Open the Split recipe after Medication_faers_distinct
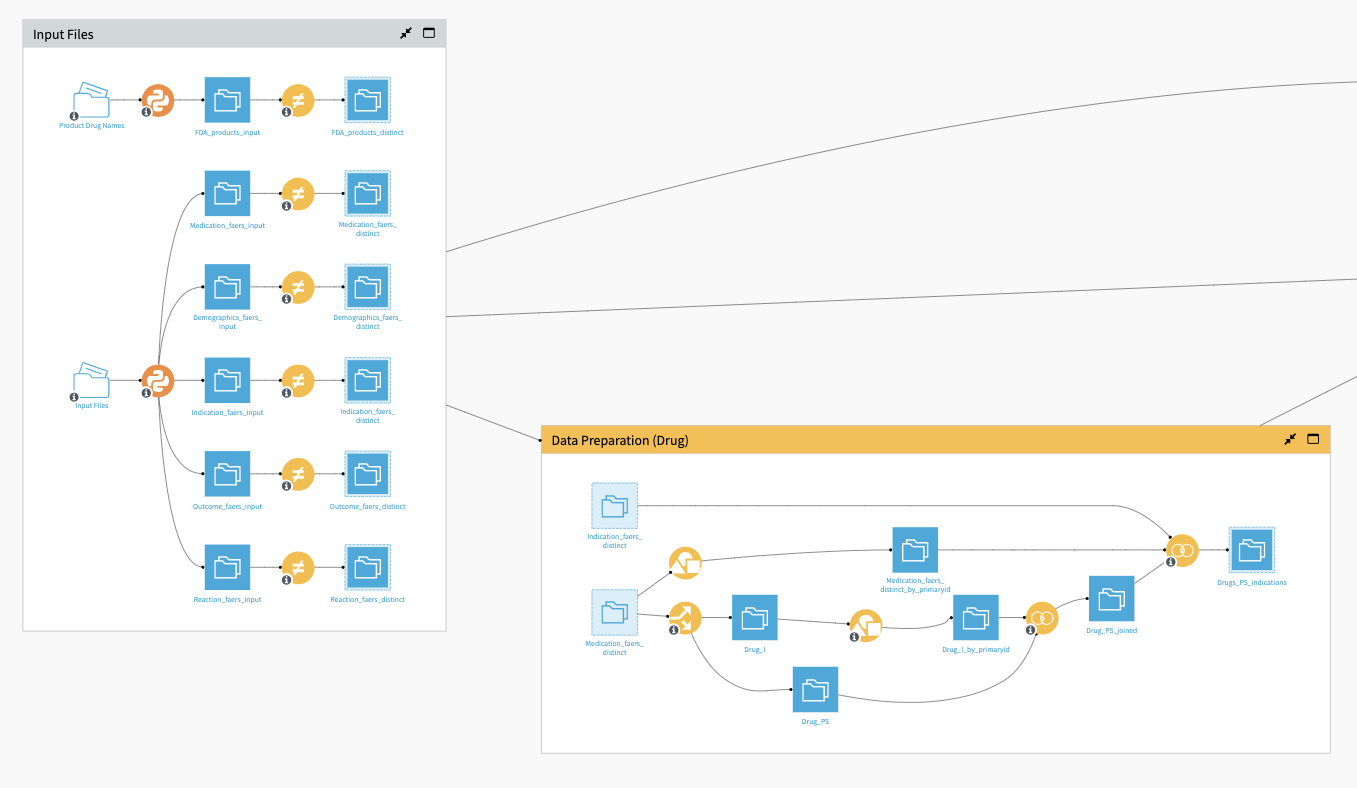Screen dimensions: 1357x788 tap(687, 618)
